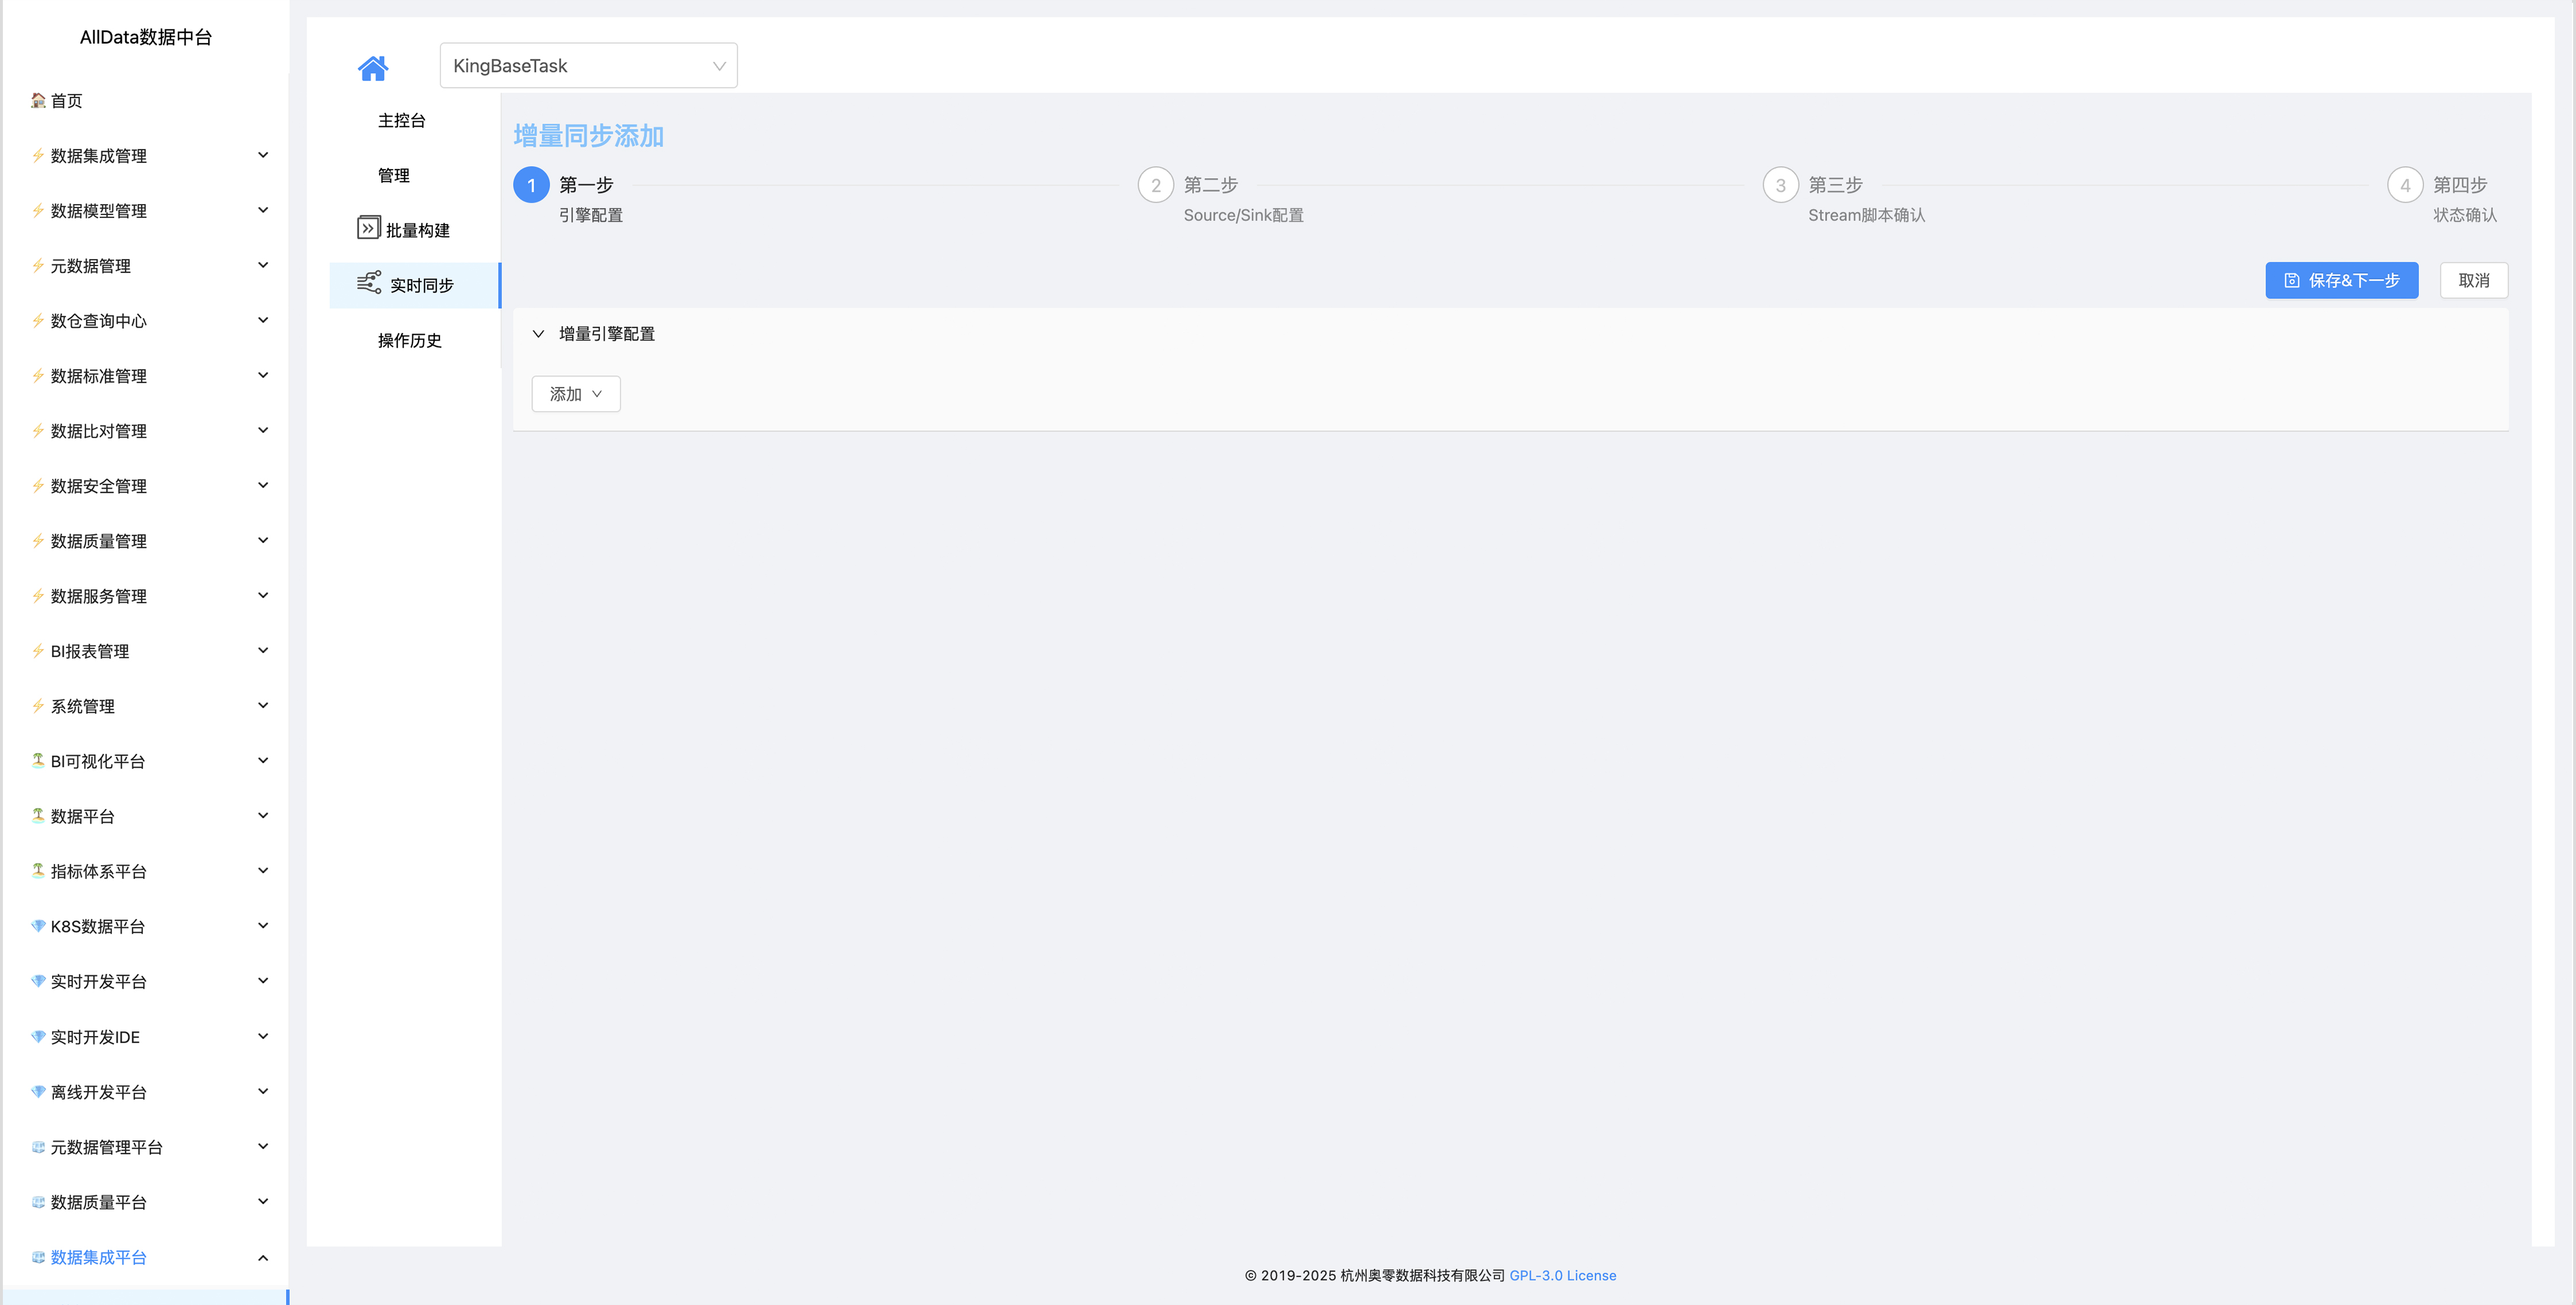Expand the 元数据管理 sidebar menu
Screen dimensions: 2576x1305
point(150,266)
